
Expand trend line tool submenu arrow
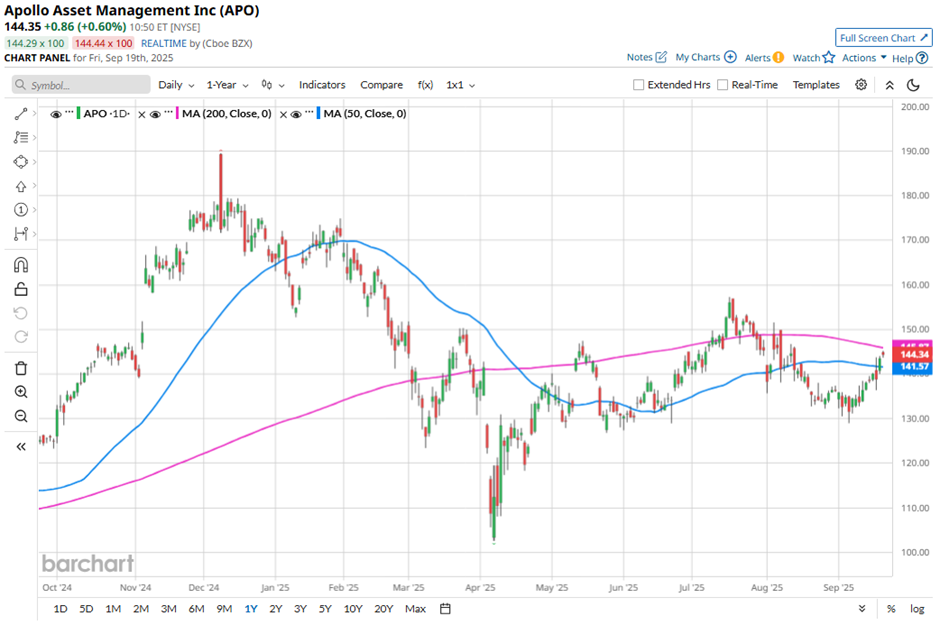pos(34,113)
